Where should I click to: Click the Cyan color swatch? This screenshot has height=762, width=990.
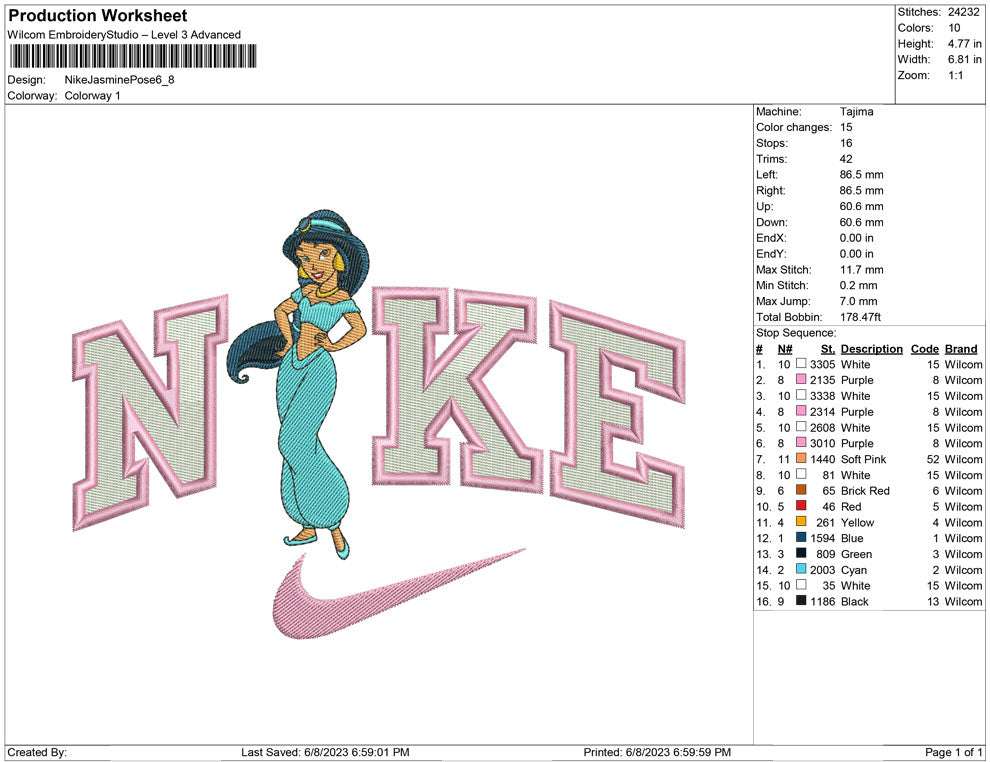801,569
